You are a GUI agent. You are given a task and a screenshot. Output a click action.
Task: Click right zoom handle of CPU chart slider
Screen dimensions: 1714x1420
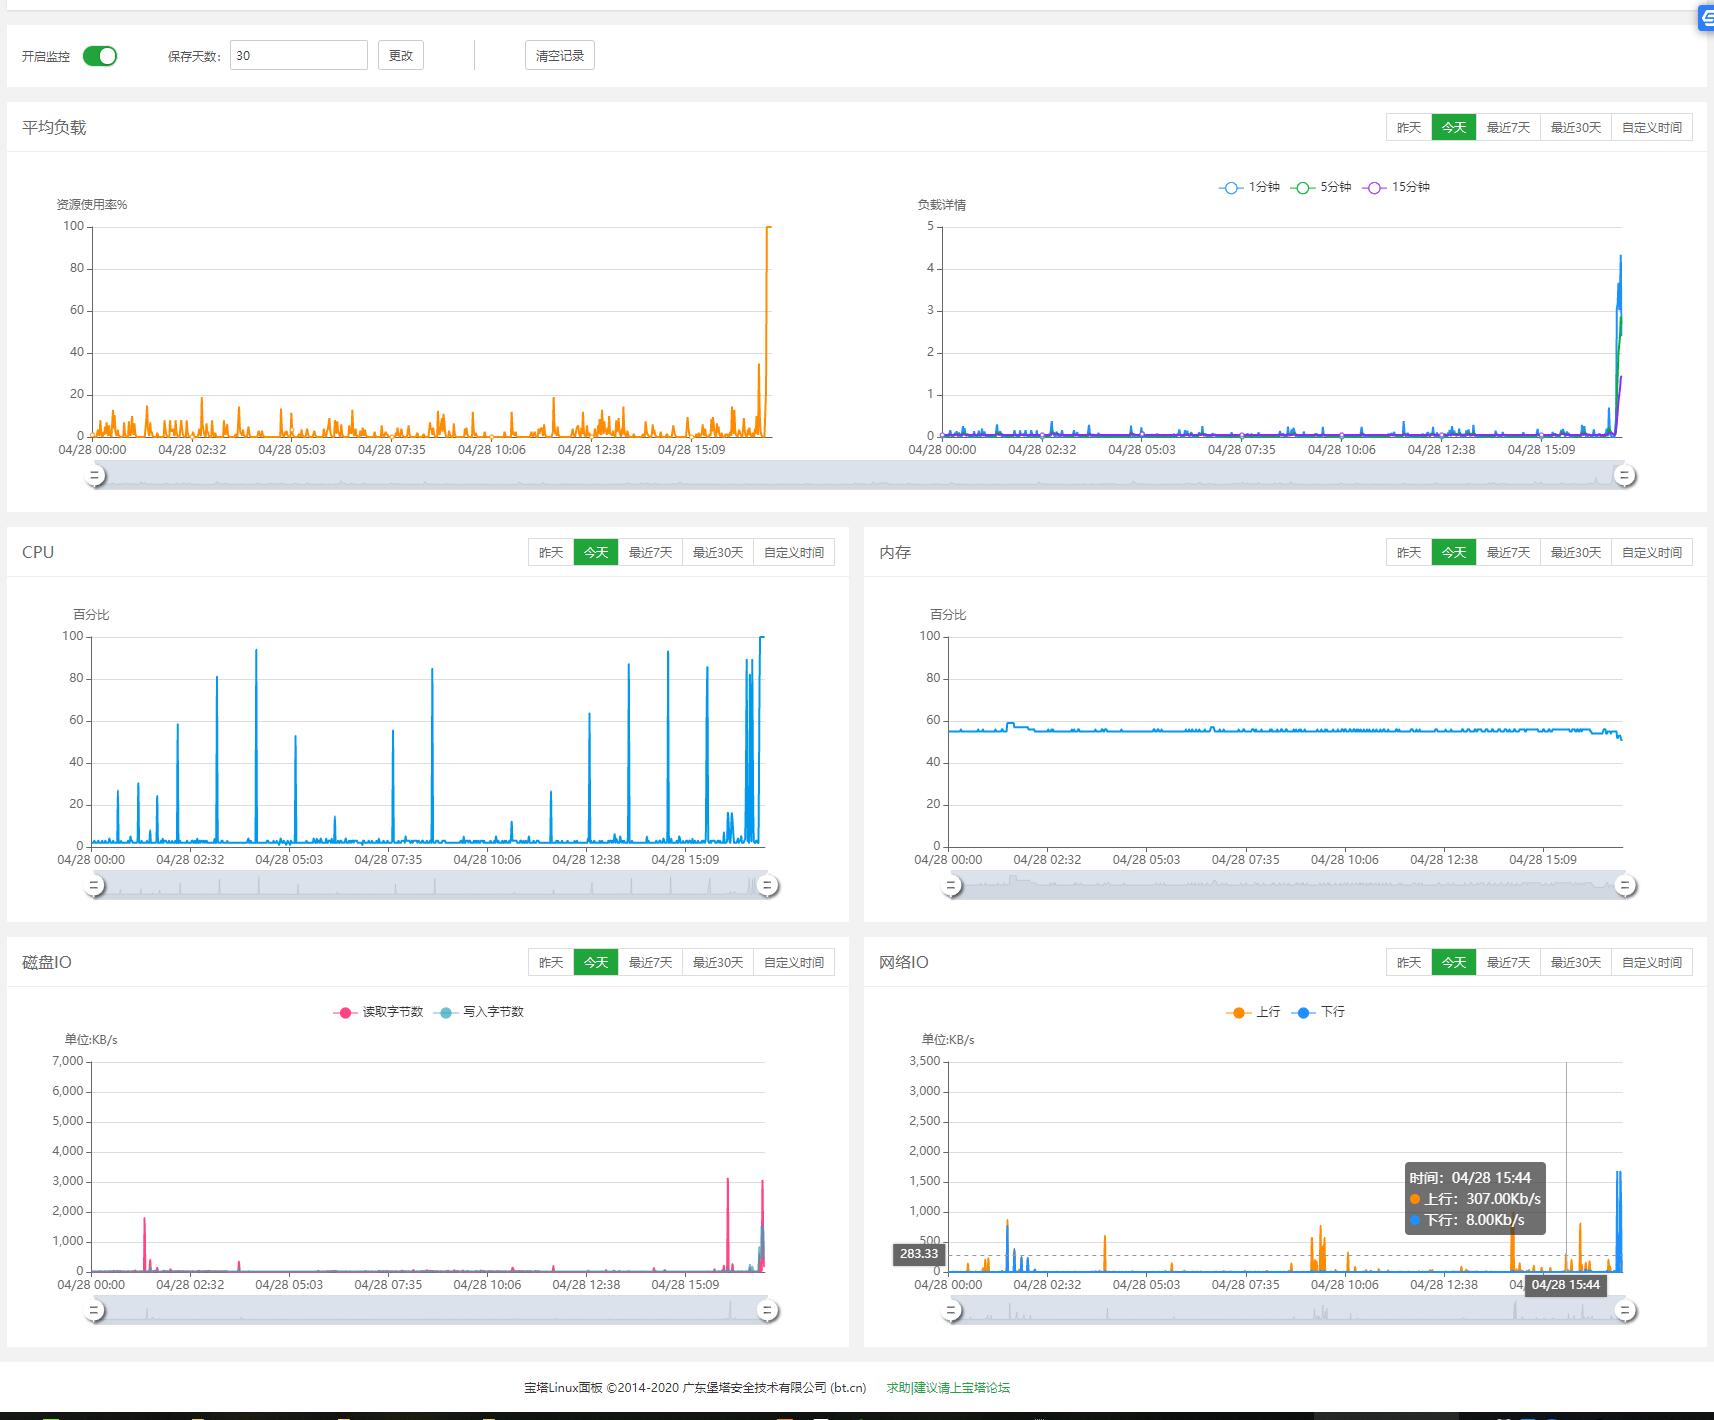point(768,885)
